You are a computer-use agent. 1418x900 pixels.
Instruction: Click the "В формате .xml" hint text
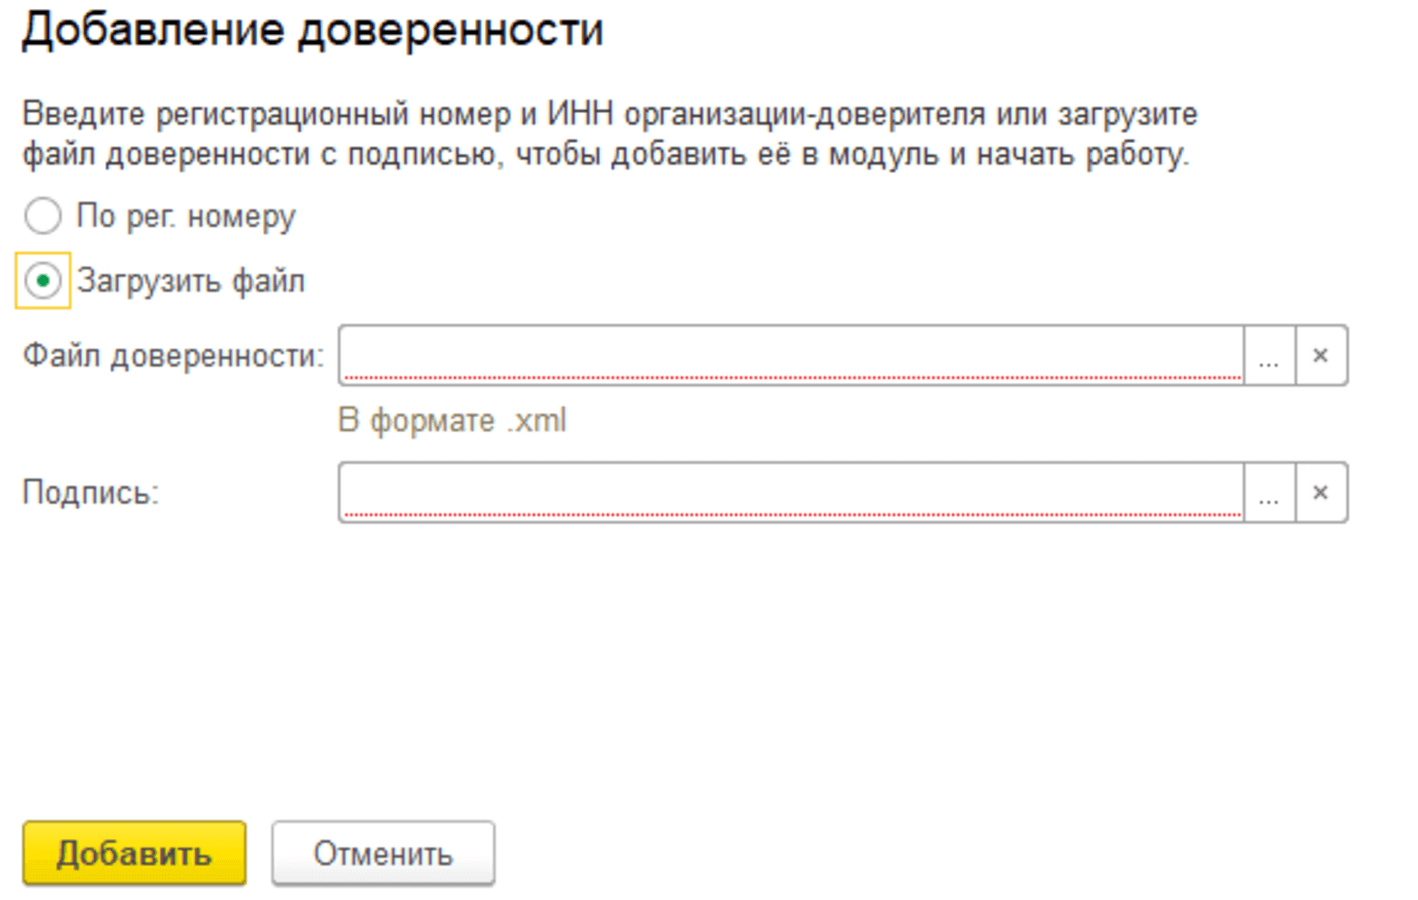[x=452, y=421]
